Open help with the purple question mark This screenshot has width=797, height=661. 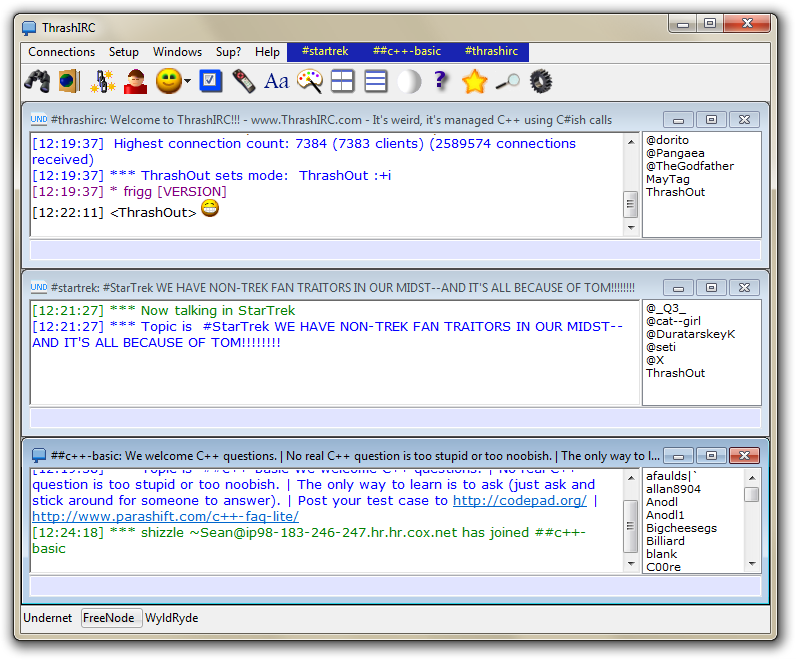pos(441,81)
